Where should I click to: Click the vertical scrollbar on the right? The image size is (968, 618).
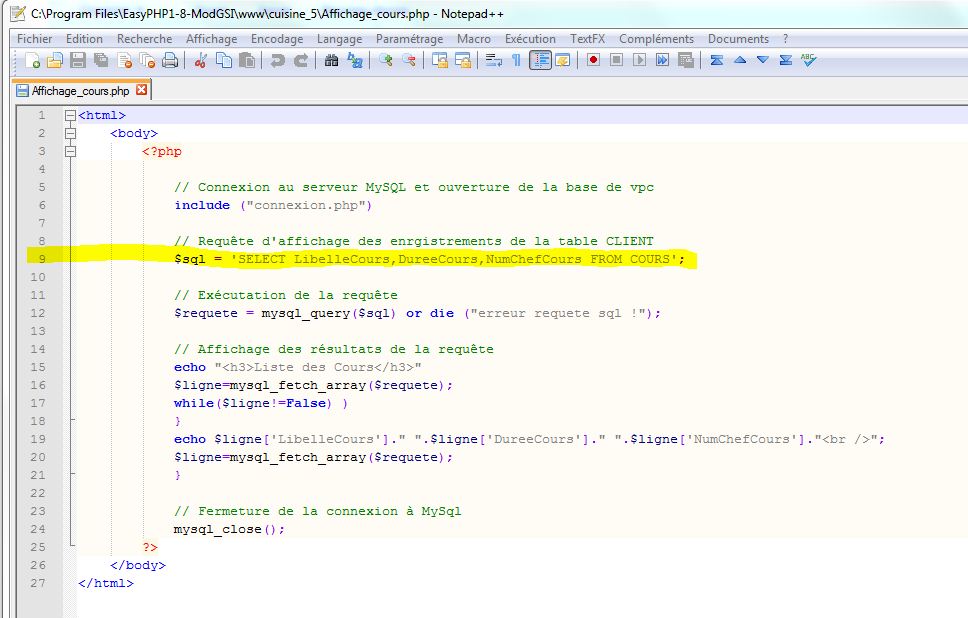click(x=961, y=300)
